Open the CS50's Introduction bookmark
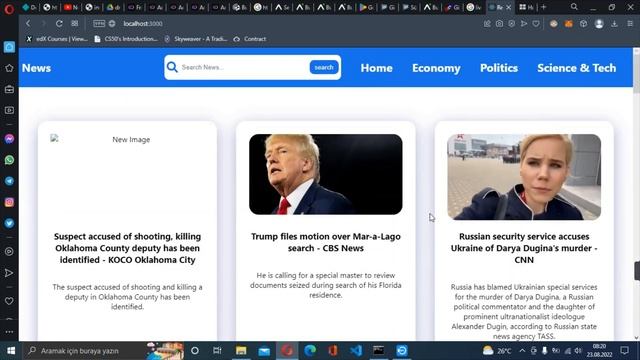The width and height of the screenshot is (640, 360). click(x=126, y=39)
